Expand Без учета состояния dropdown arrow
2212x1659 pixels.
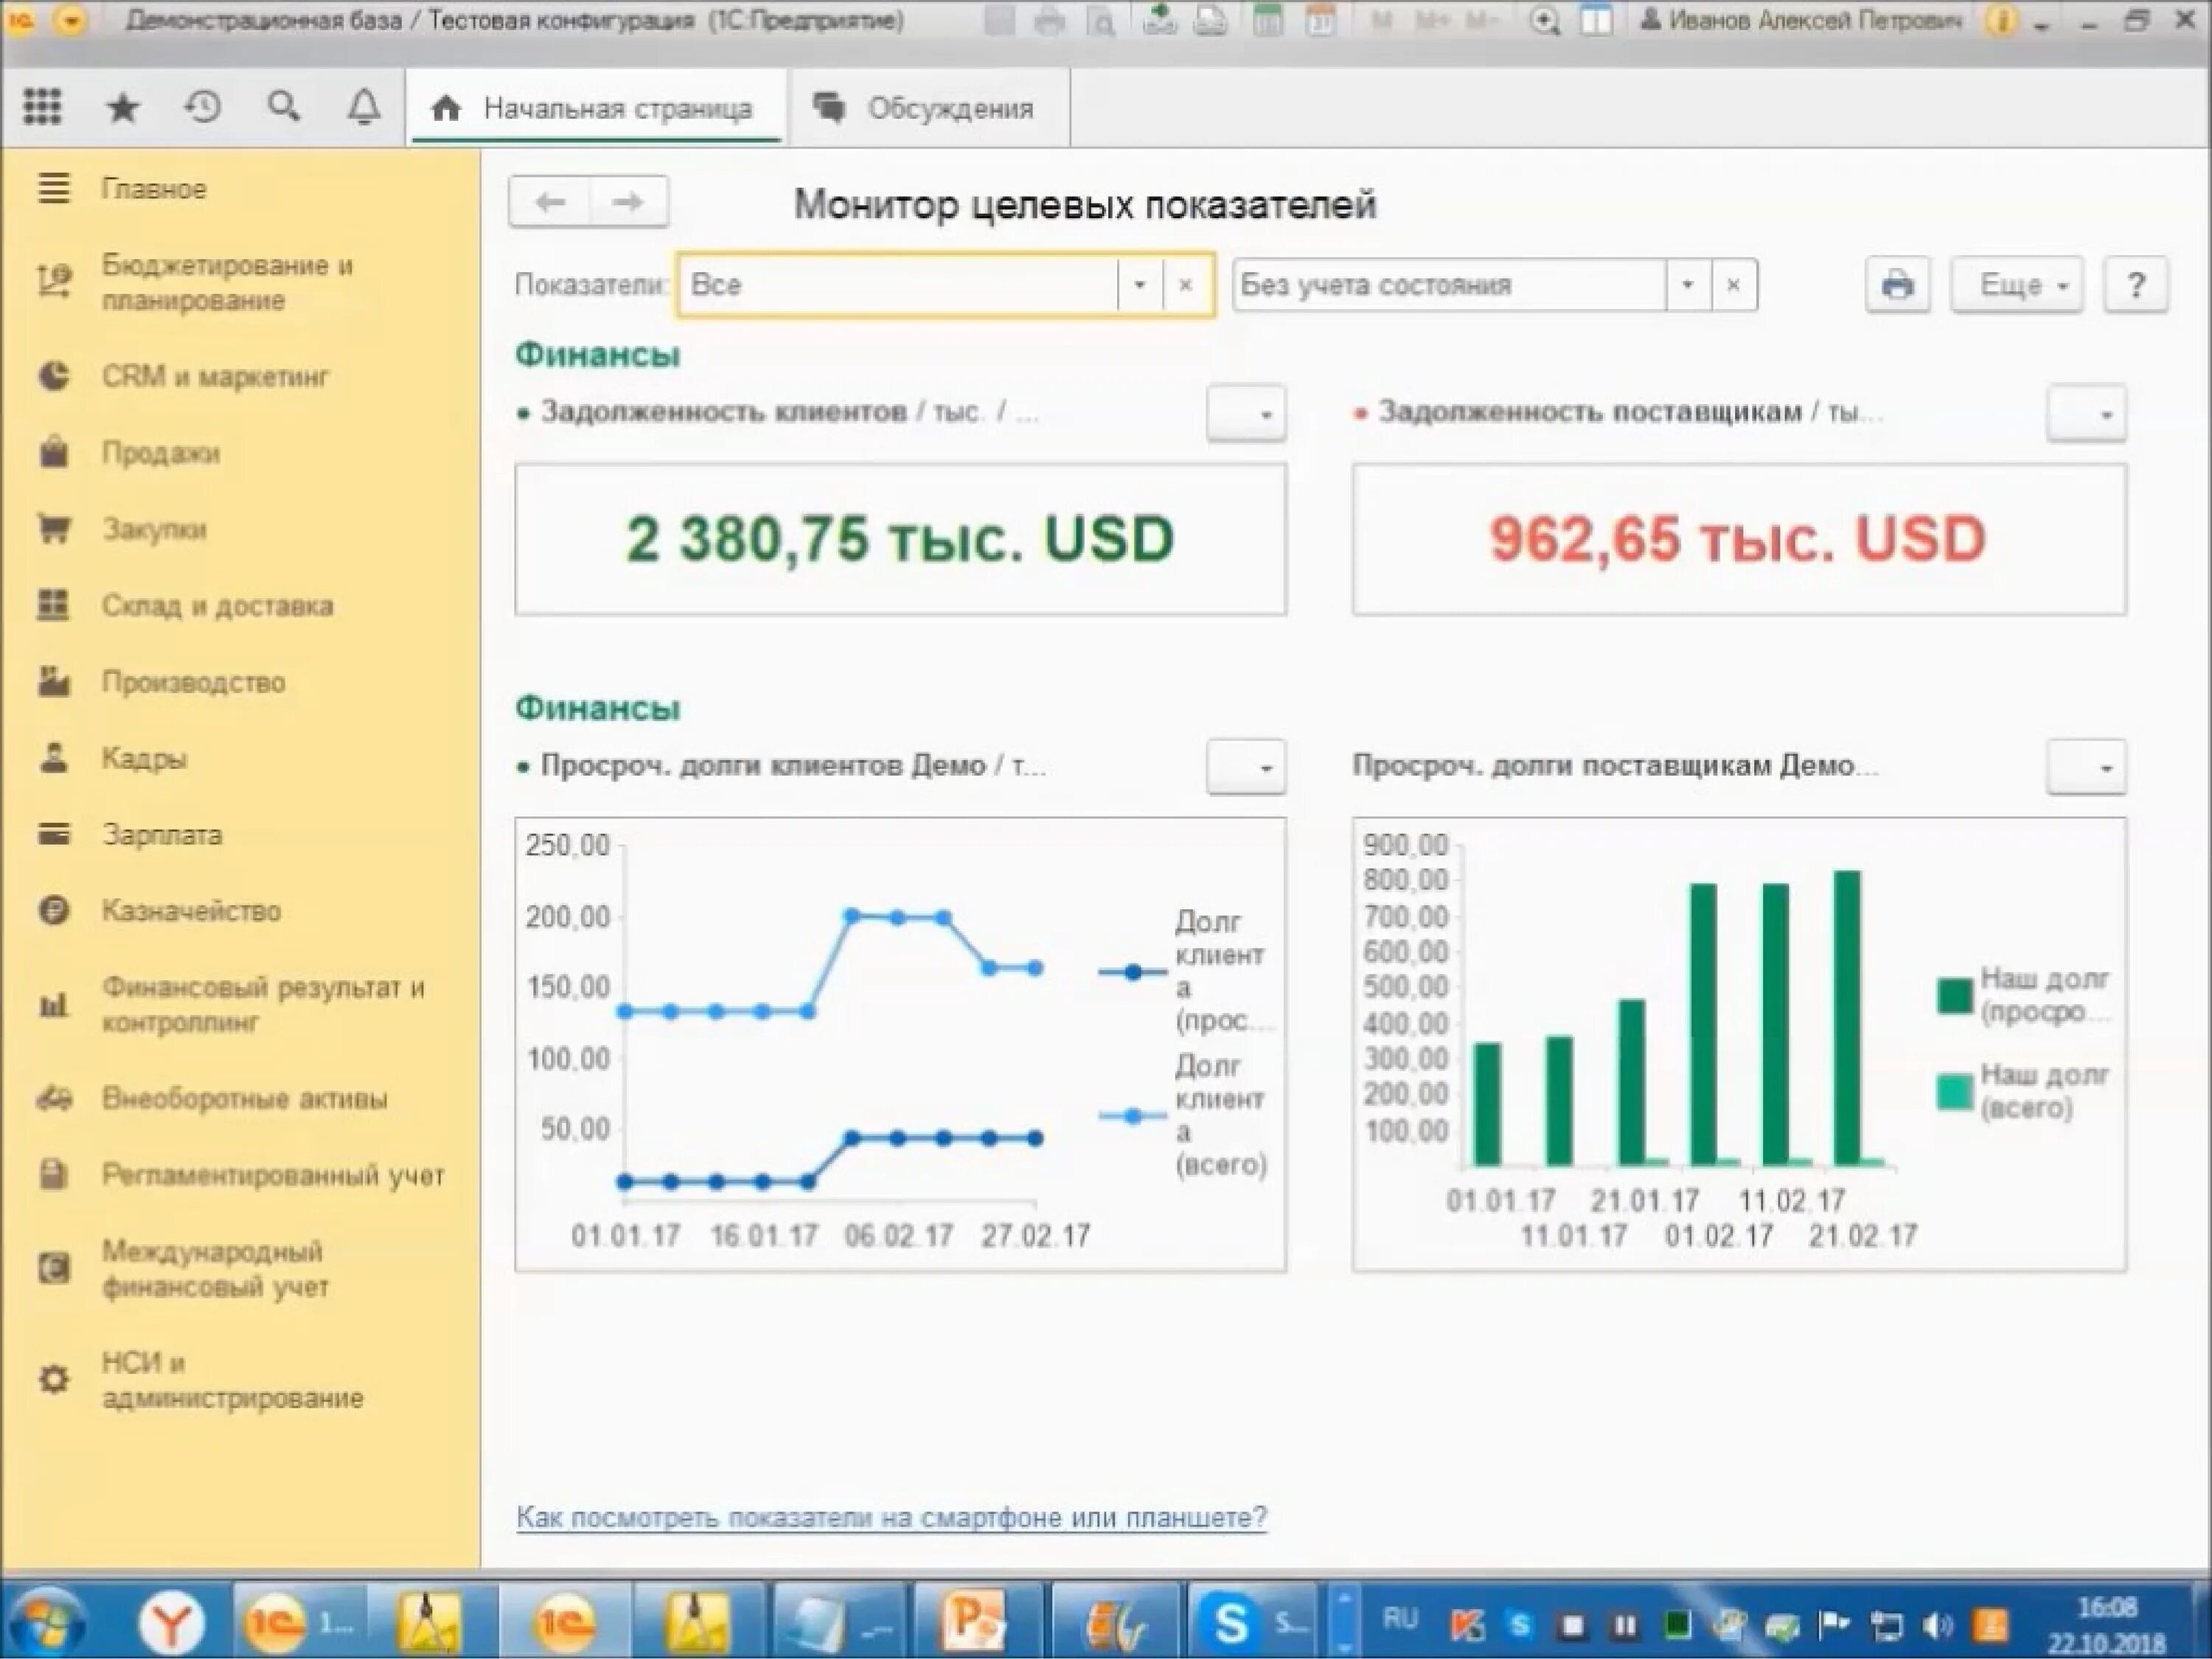click(x=1688, y=285)
